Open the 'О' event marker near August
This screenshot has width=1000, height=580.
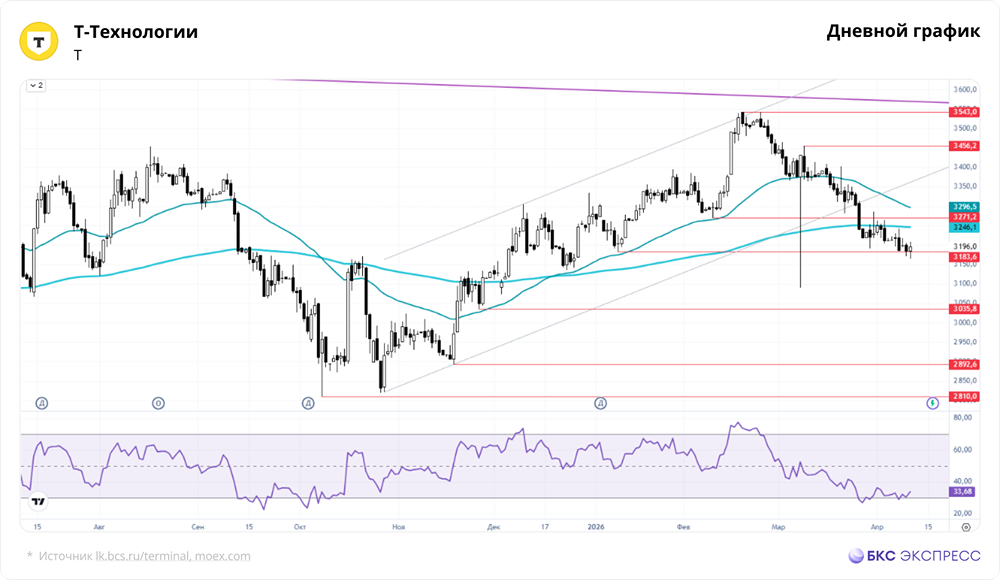click(158, 403)
